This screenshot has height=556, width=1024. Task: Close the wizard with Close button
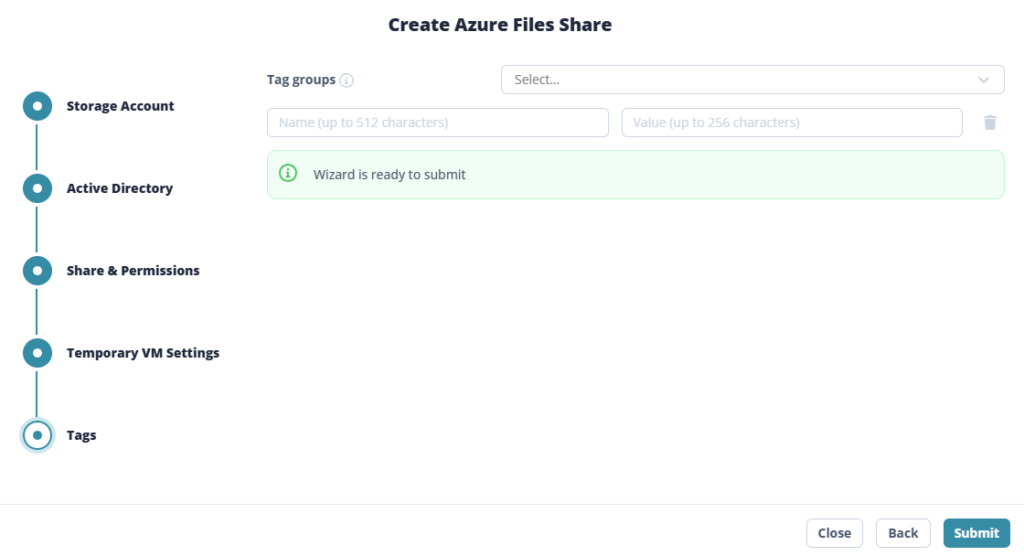pos(835,533)
